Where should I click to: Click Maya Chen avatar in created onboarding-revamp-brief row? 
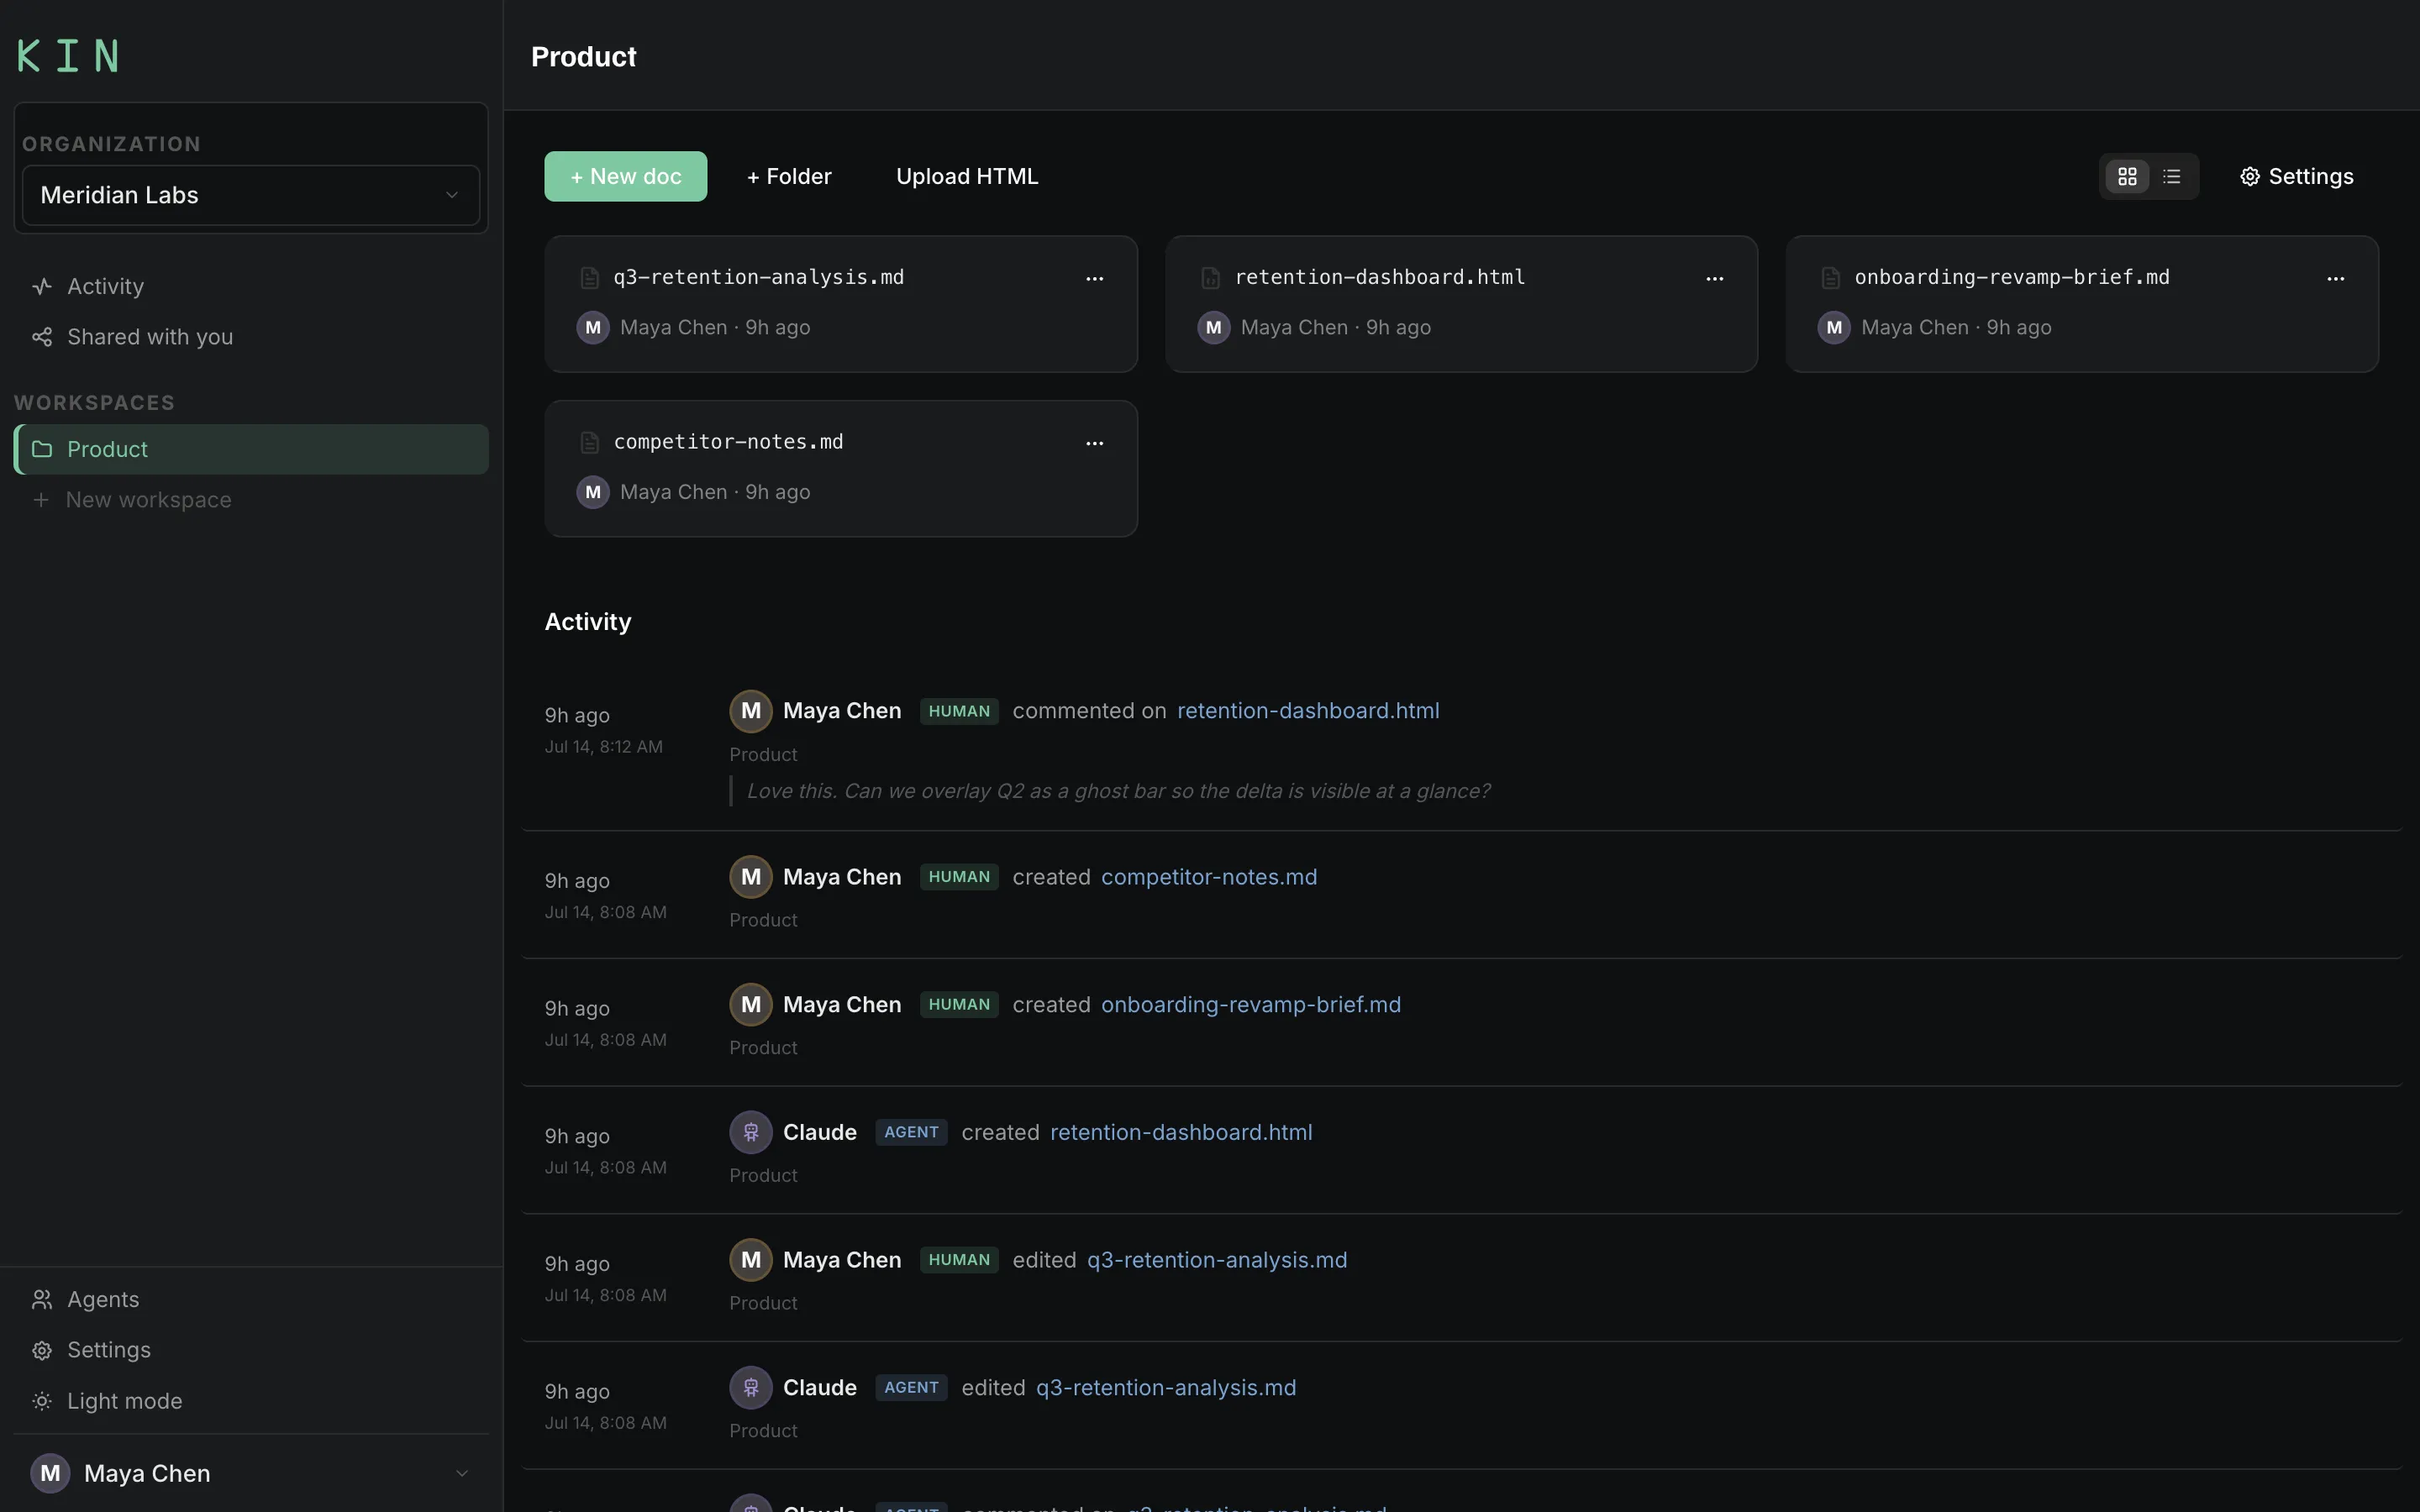pos(751,1005)
